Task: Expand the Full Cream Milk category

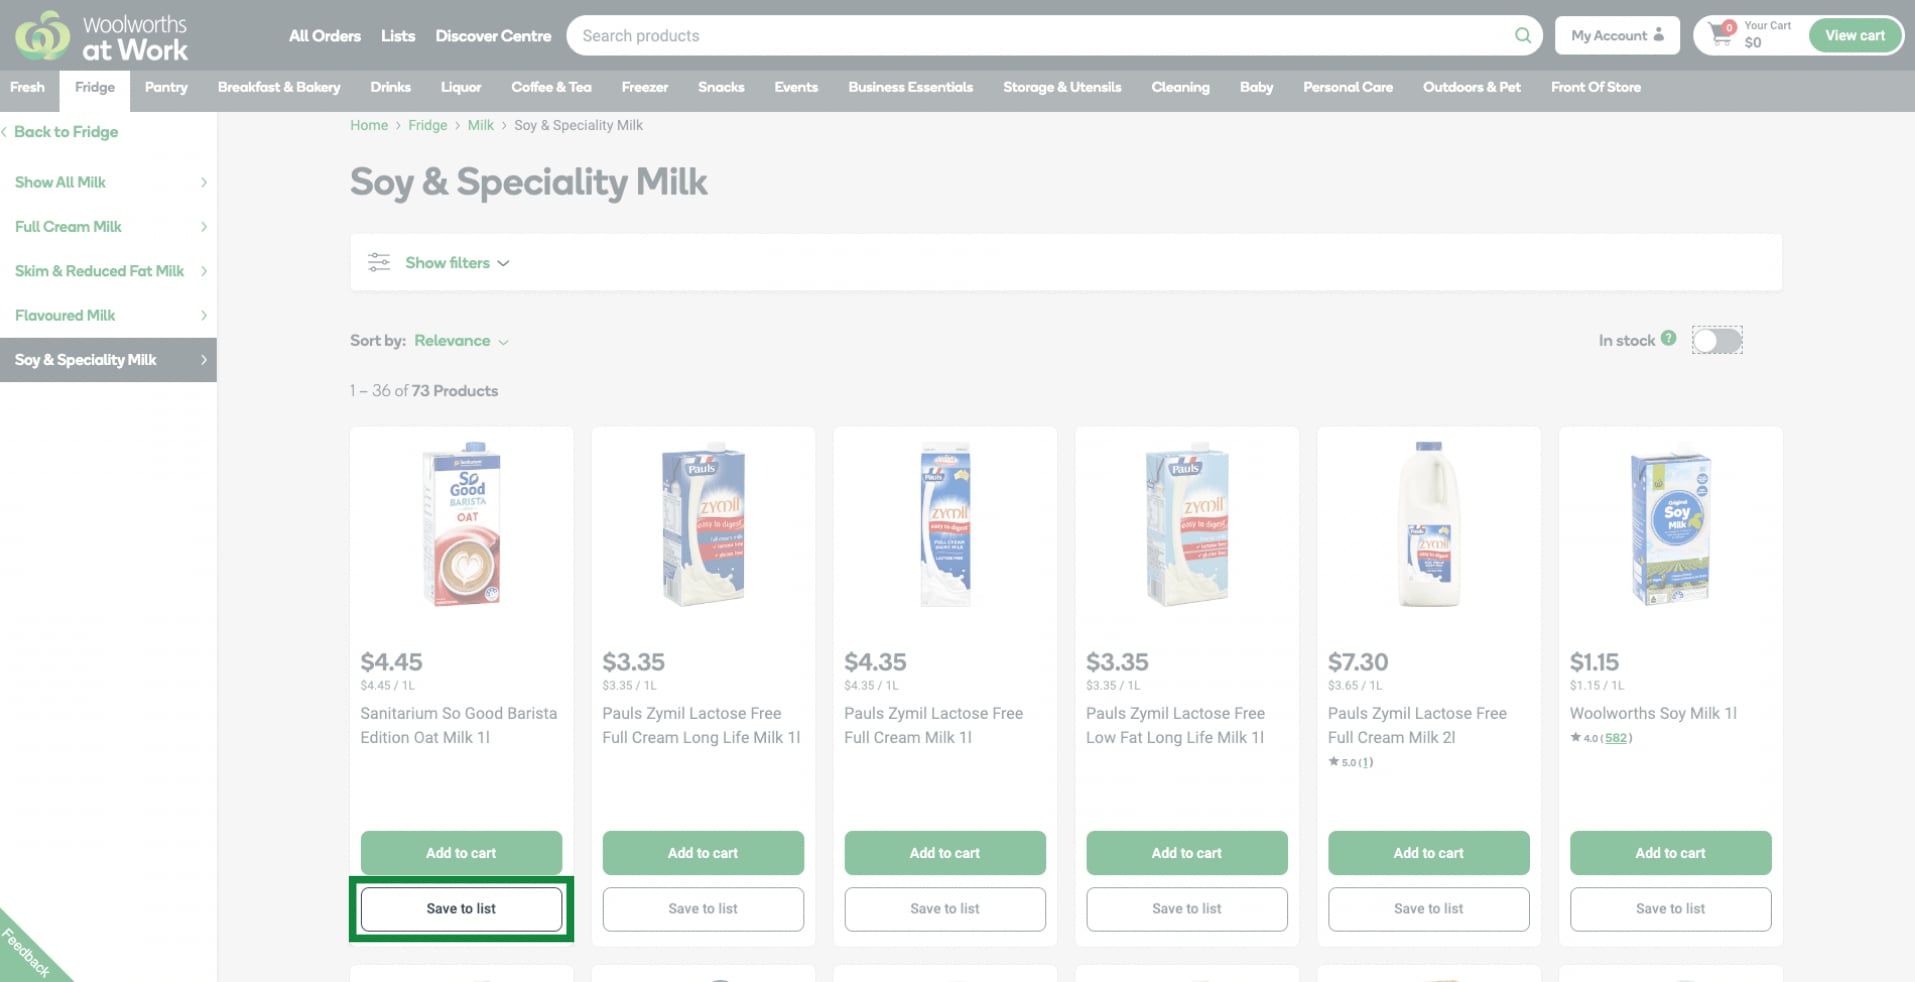Action: [x=68, y=226]
